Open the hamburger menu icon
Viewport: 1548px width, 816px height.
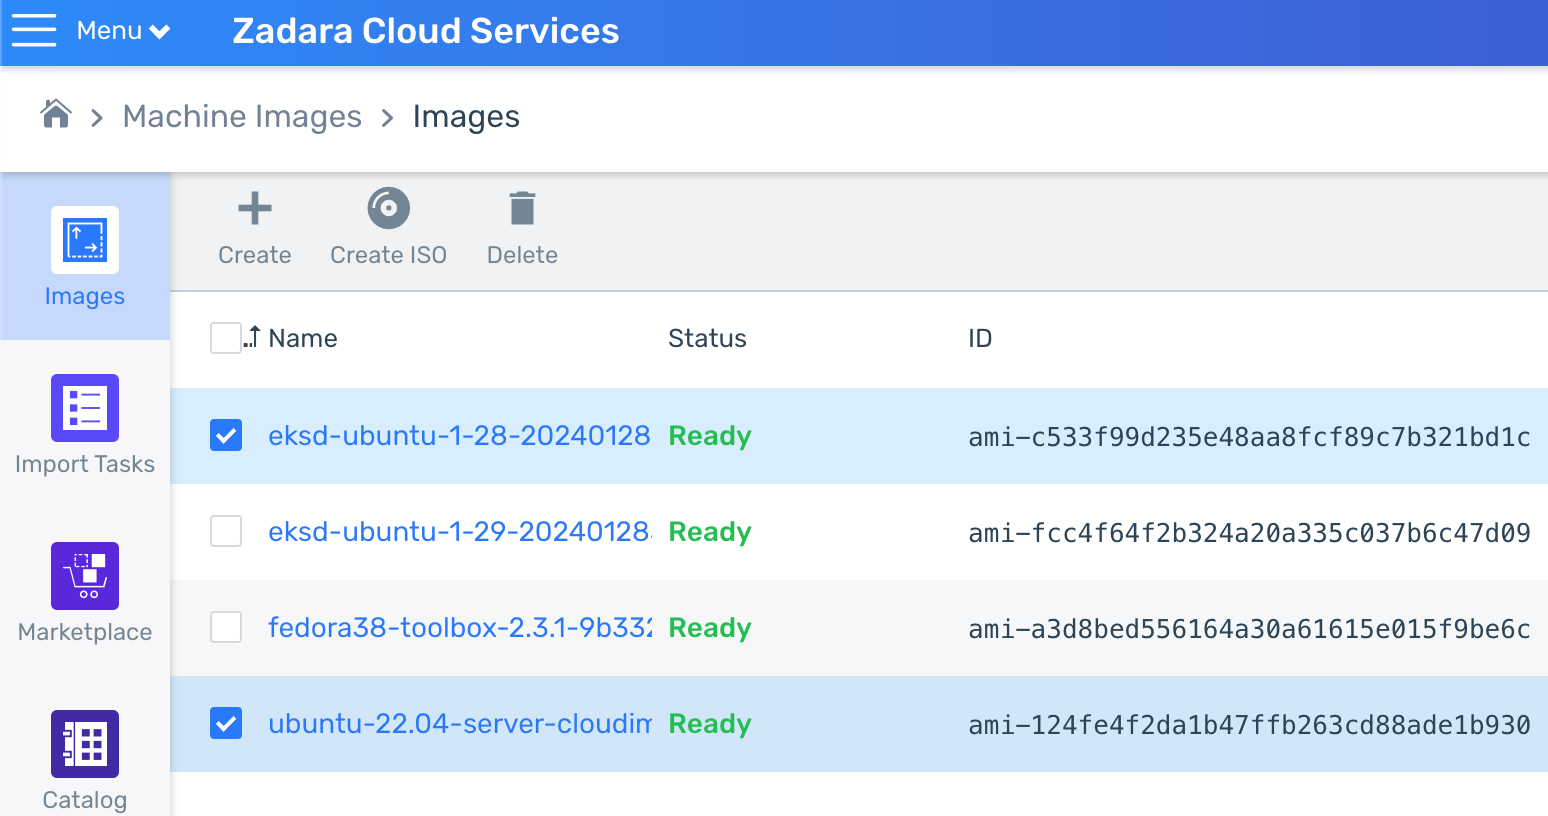pyautogui.click(x=34, y=31)
